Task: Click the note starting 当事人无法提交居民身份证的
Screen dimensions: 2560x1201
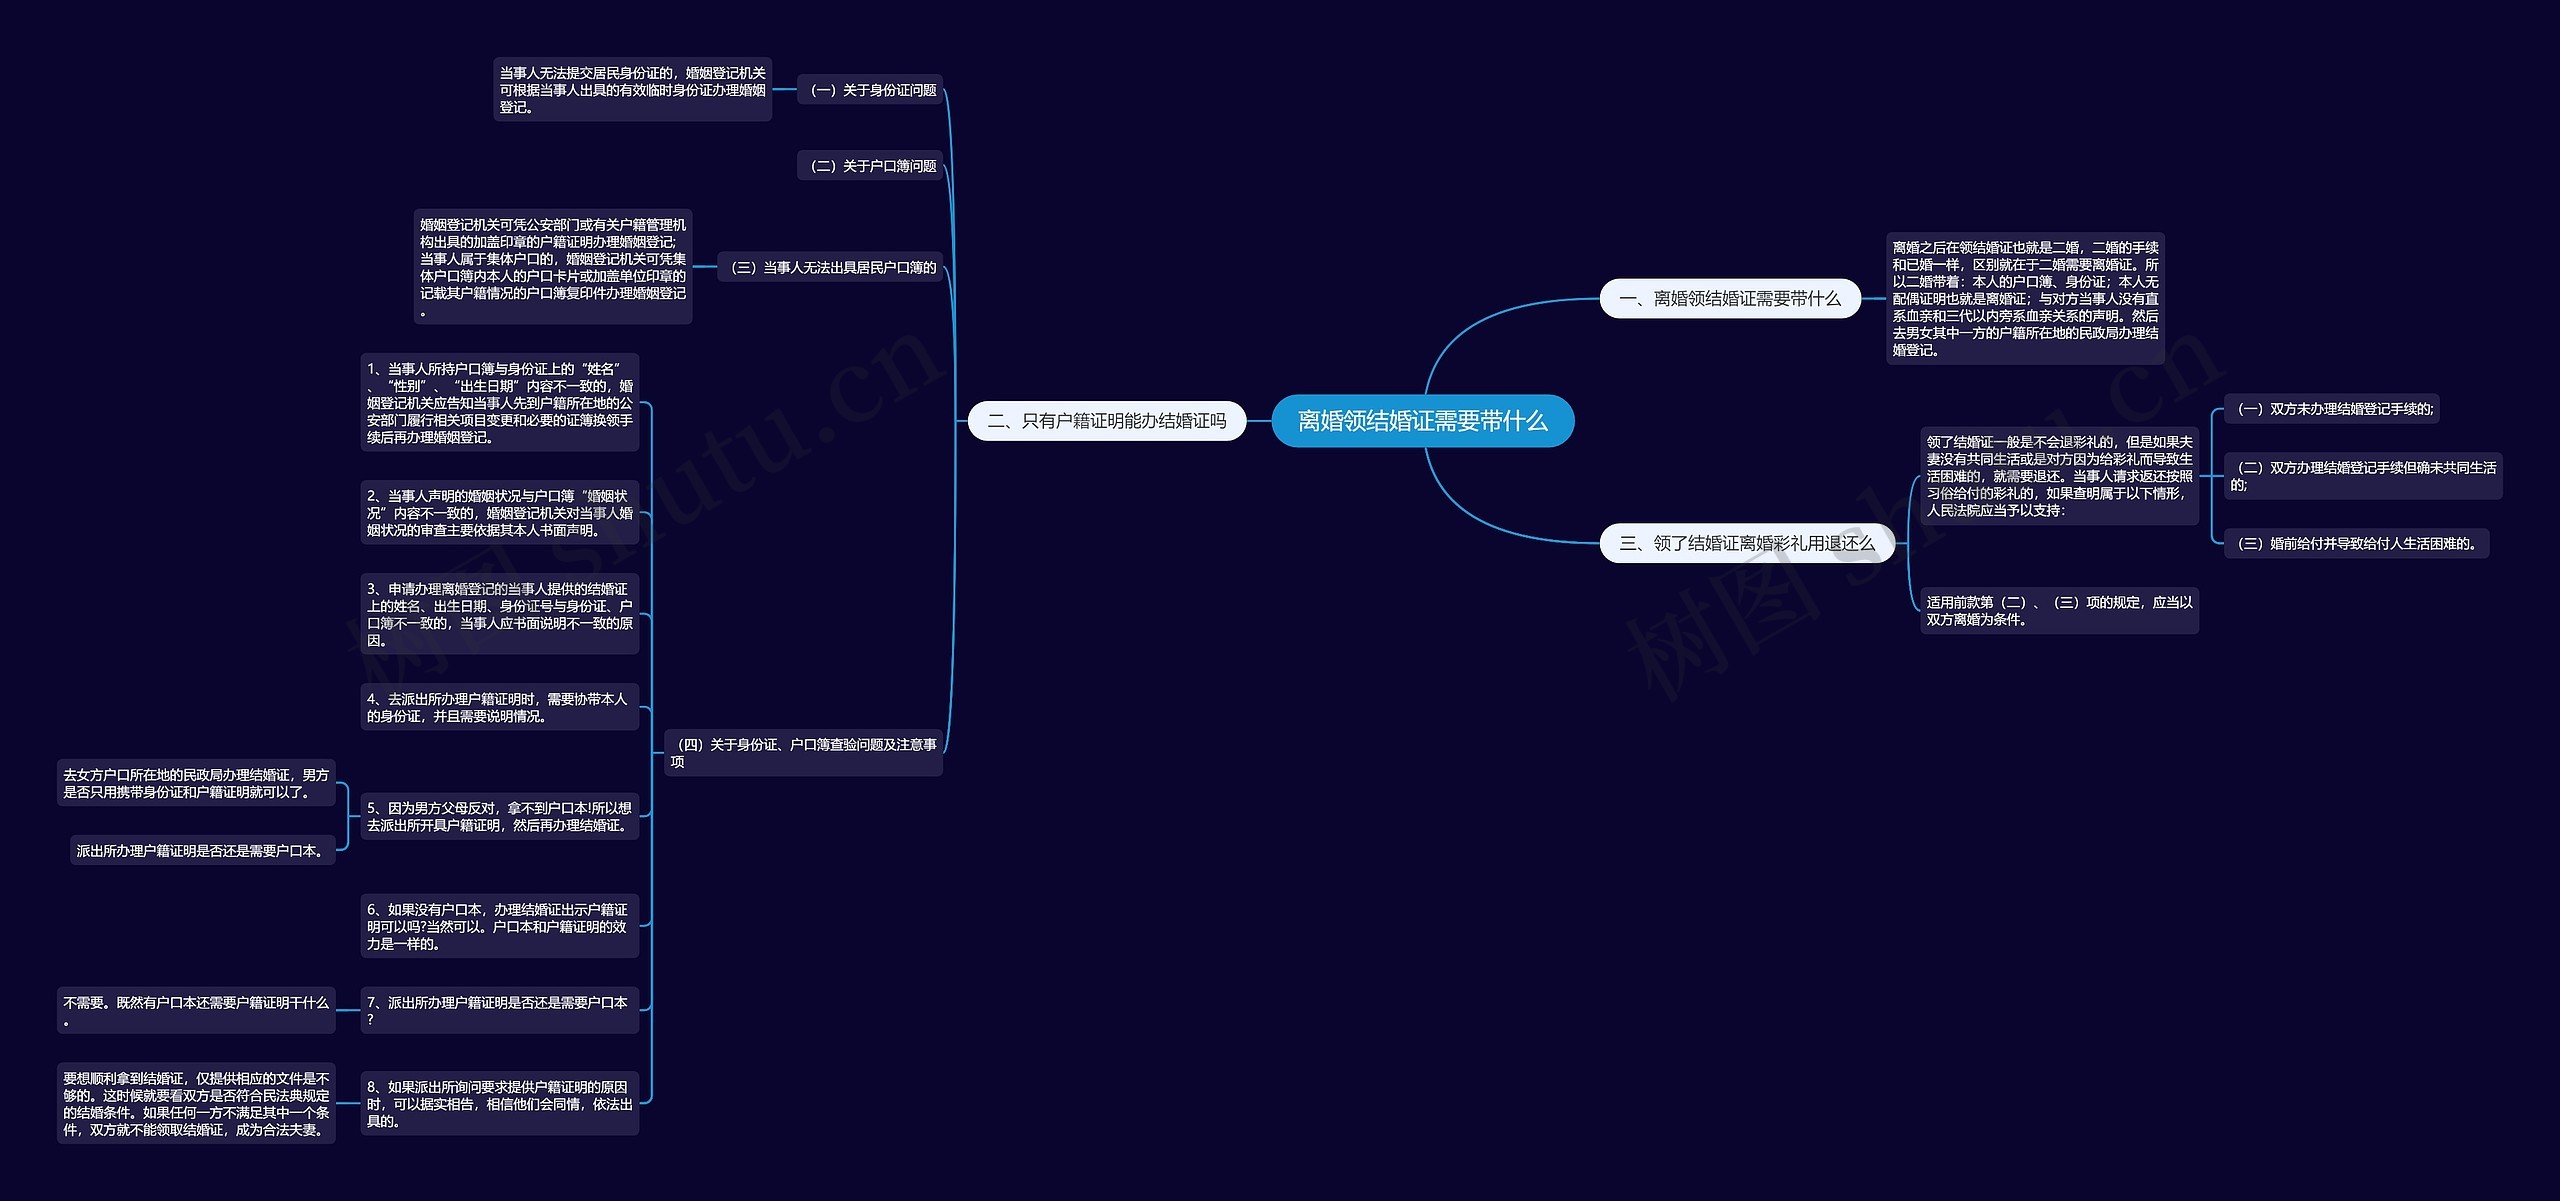Action: (x=633, y=90)
